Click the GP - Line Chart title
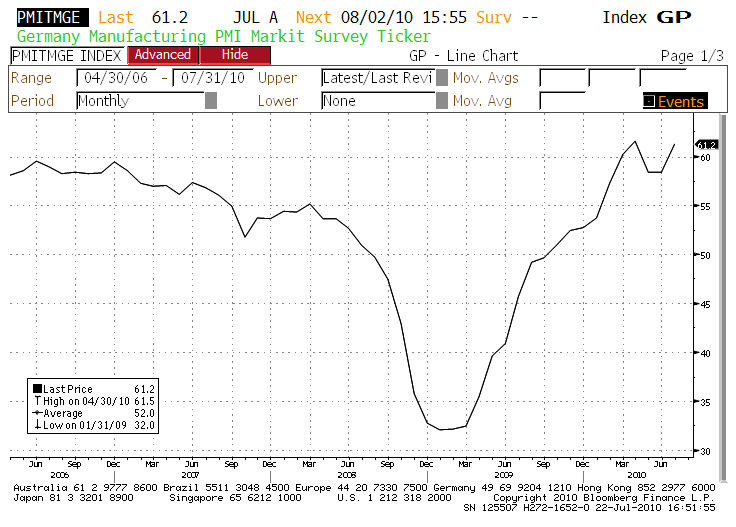This screenshot has height=527, width=736. (x=463, y=56)
